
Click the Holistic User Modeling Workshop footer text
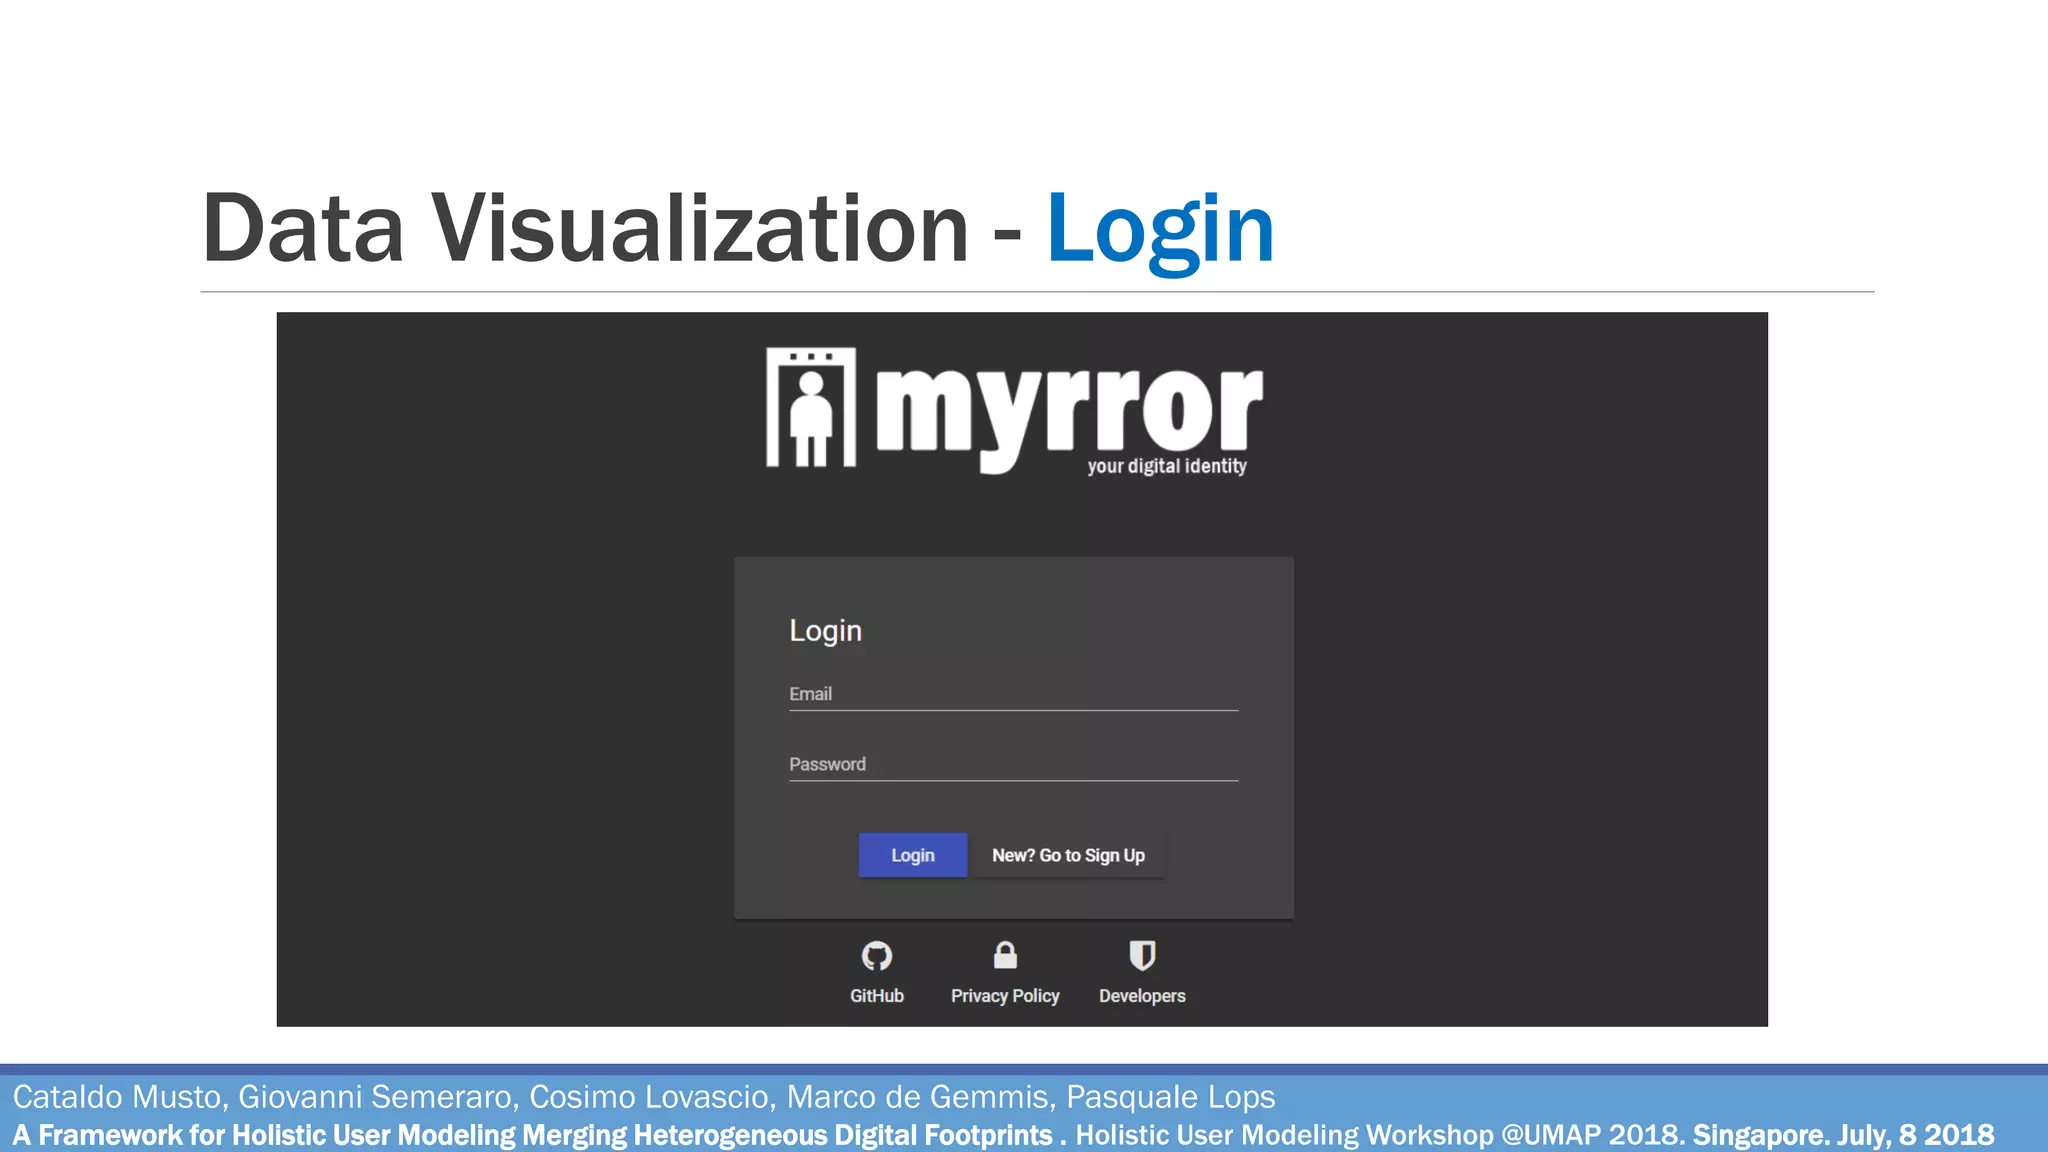point(1378,1136)
